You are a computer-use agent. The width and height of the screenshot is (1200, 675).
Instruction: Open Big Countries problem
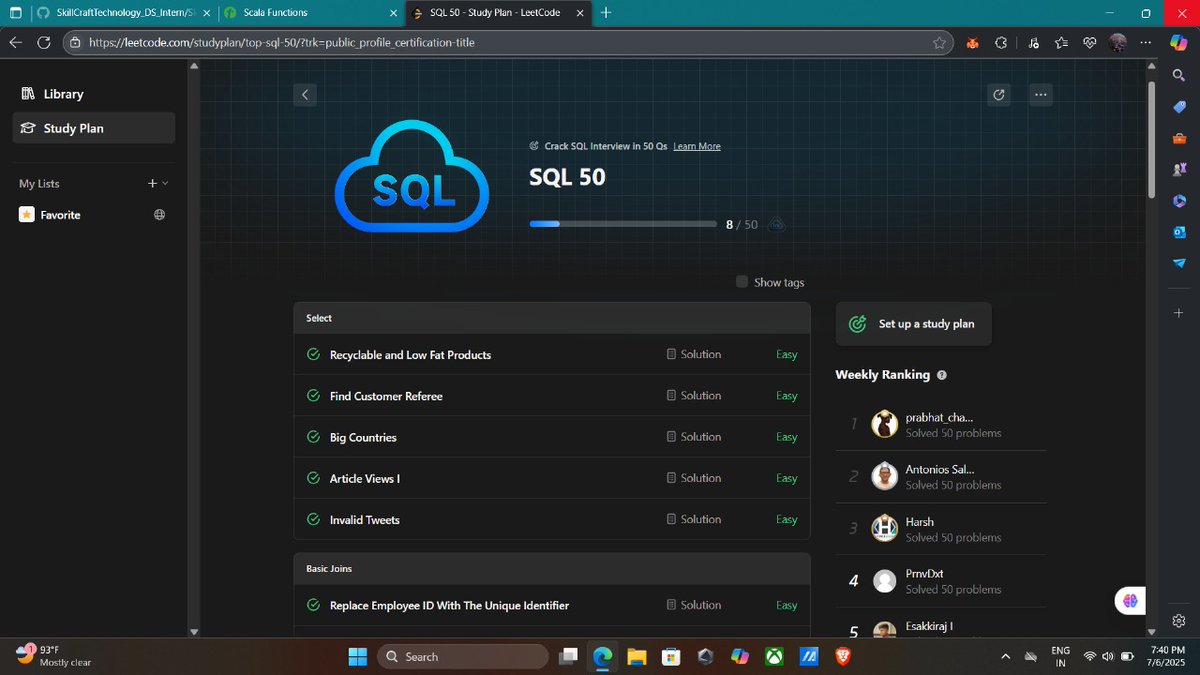tap(363, 438)
